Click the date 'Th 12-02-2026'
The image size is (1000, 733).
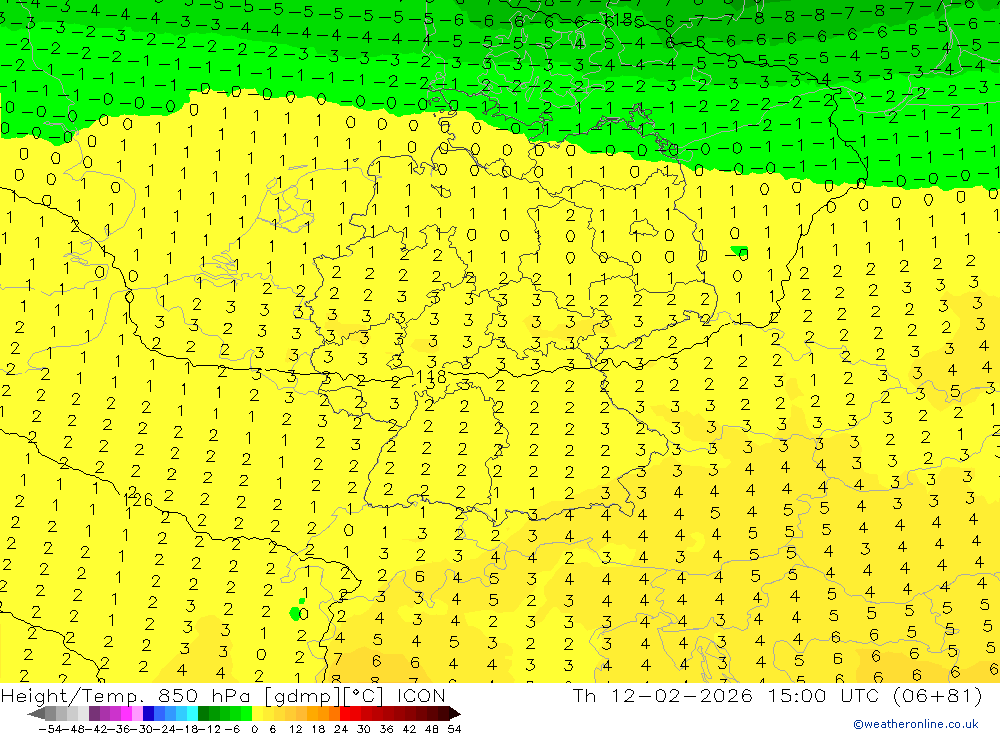click(663, 695)
